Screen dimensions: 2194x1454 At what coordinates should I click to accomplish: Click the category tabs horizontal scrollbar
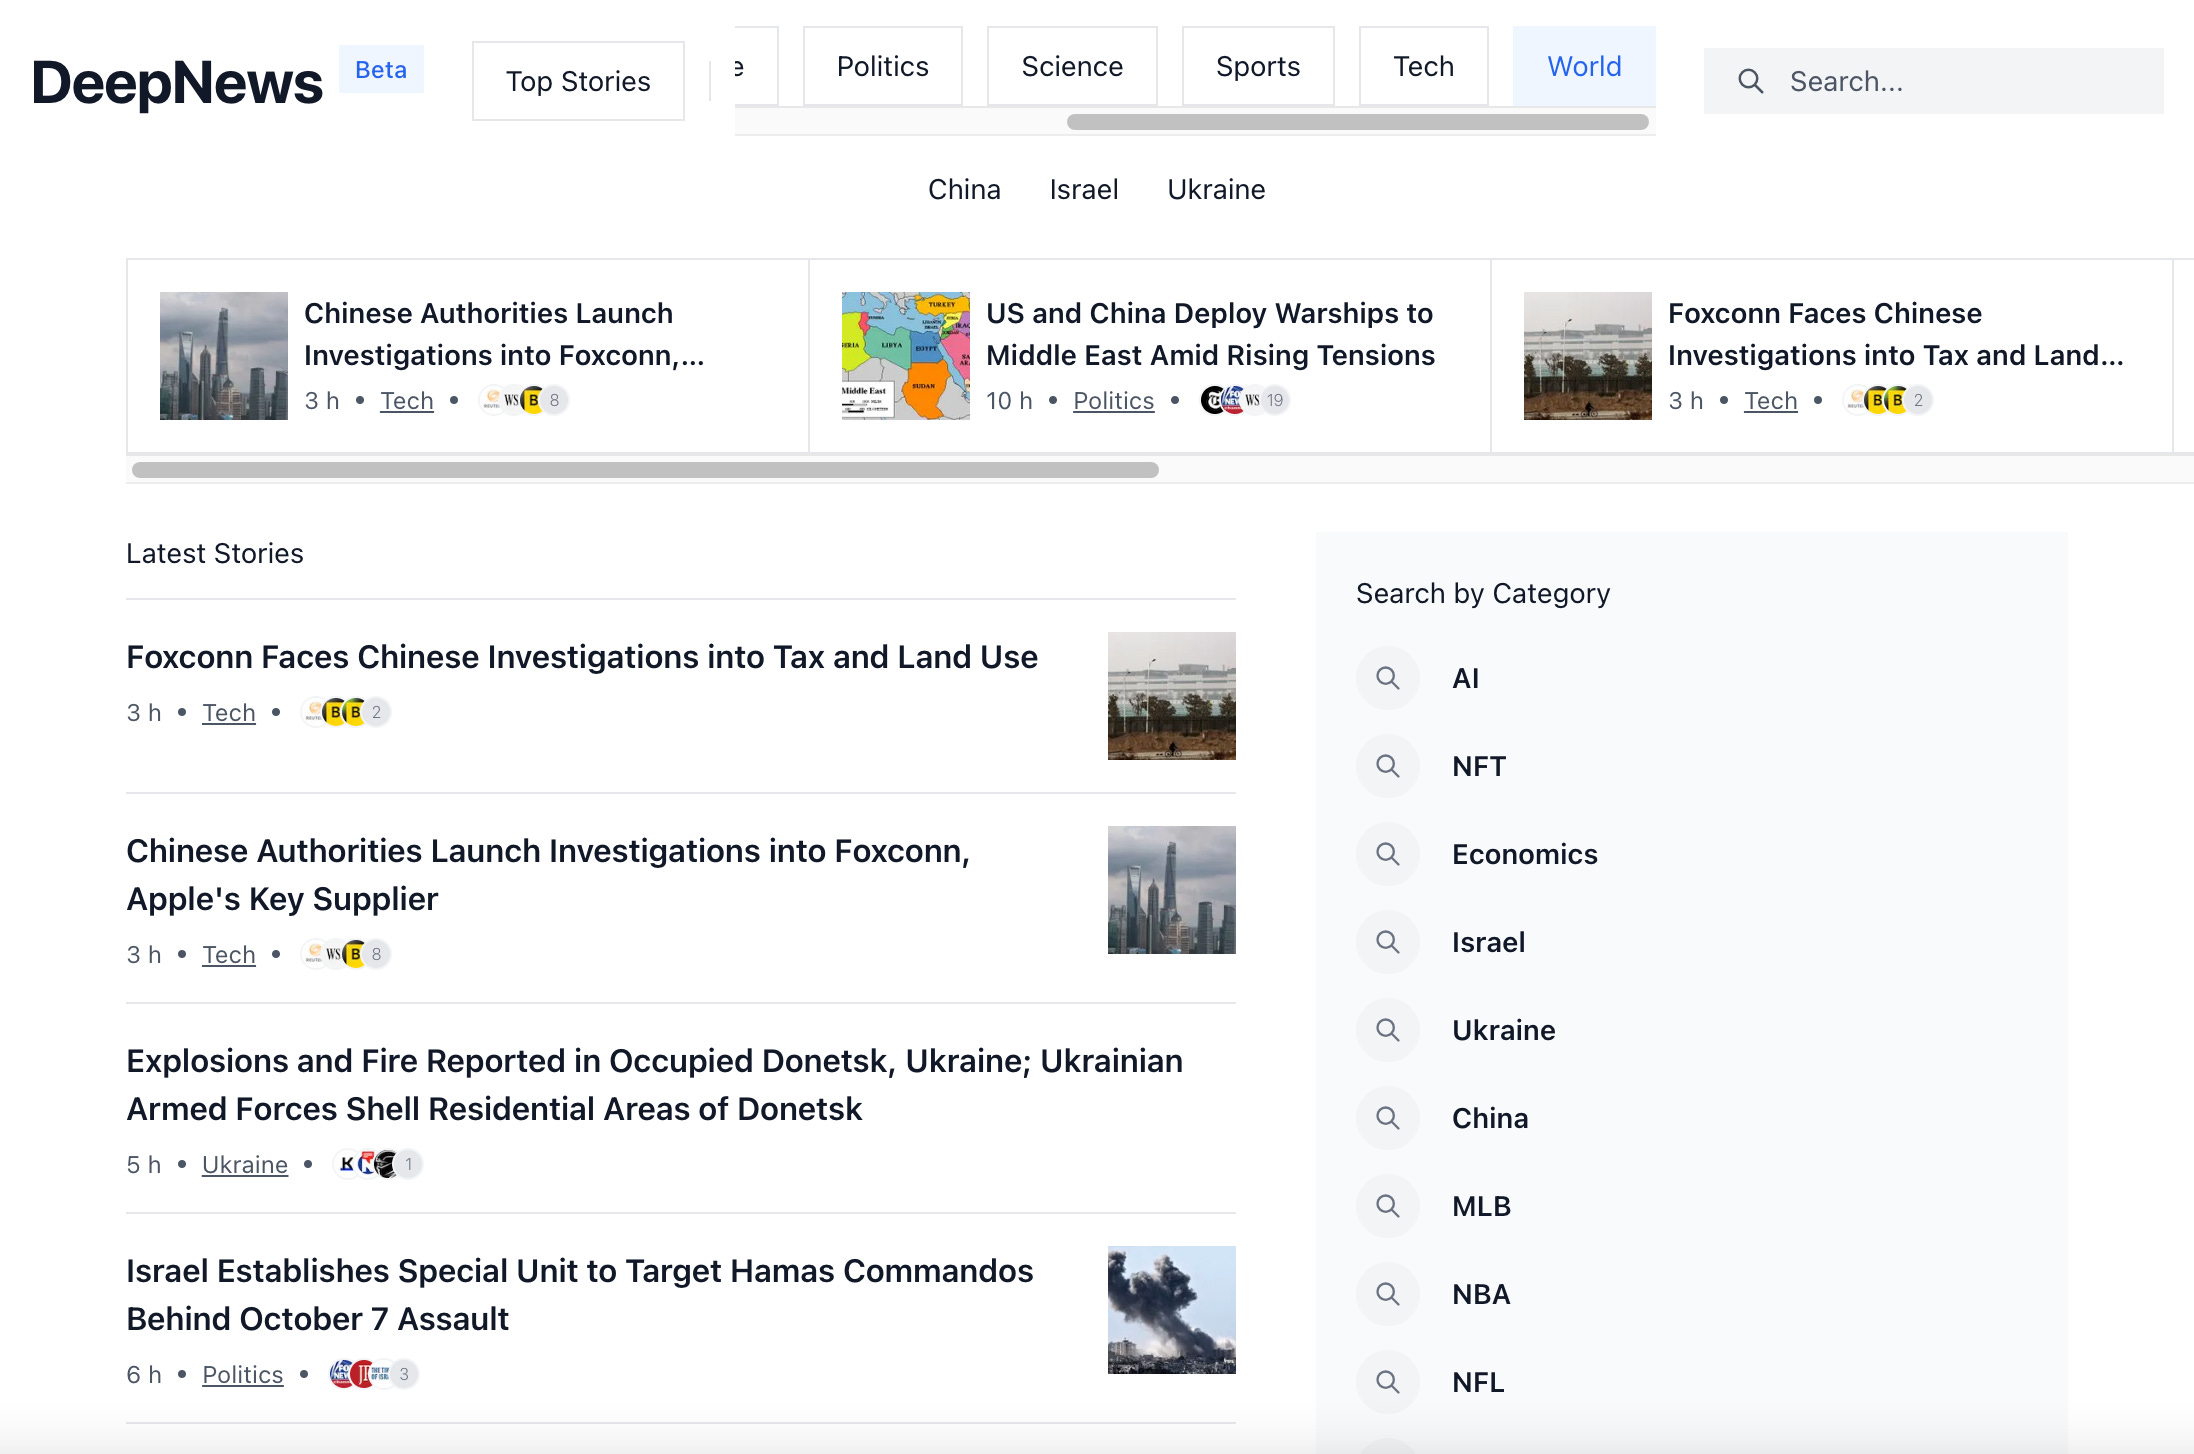(1357, 122)
